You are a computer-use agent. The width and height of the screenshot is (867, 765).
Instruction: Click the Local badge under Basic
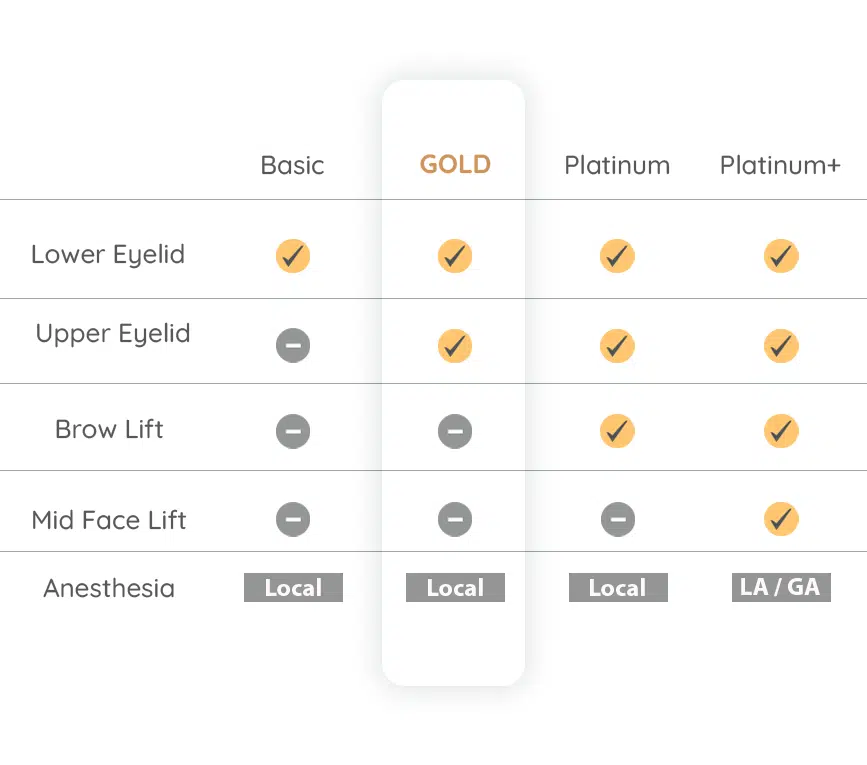point(293,588)
